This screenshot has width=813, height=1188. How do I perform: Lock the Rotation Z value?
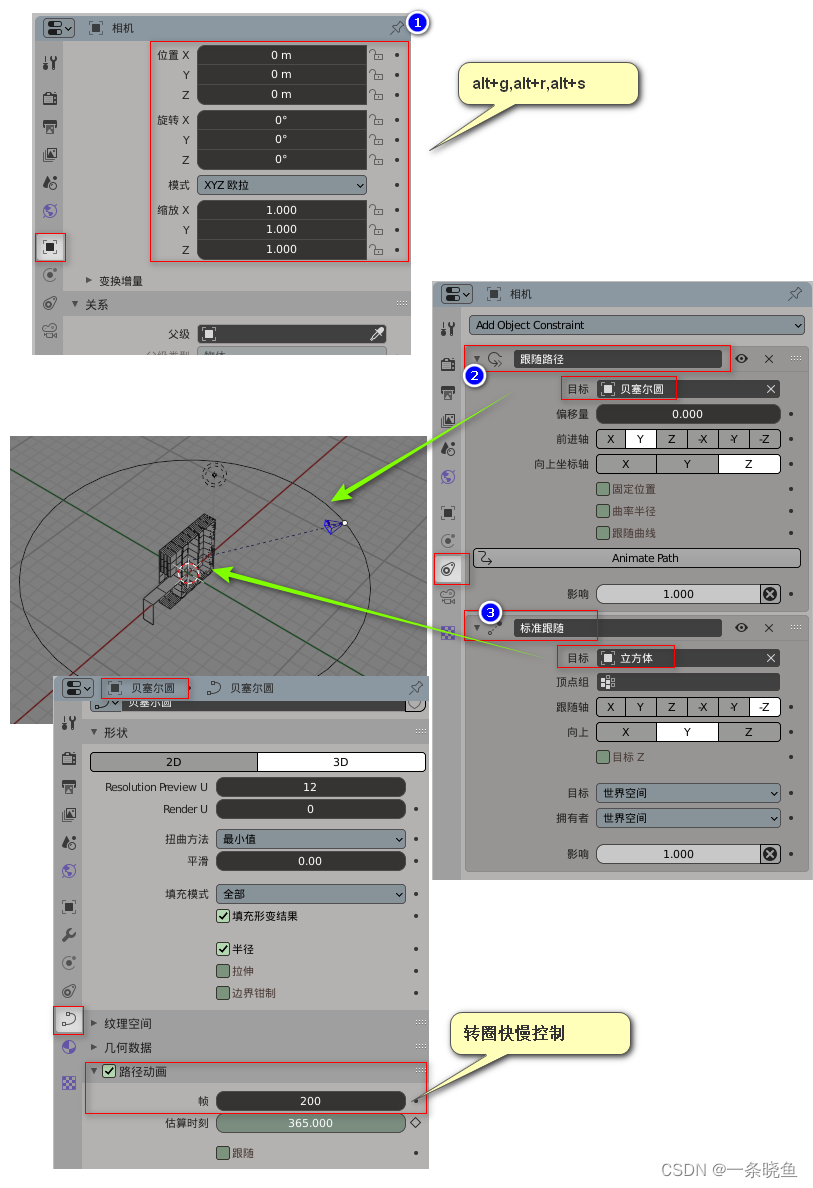377,159
